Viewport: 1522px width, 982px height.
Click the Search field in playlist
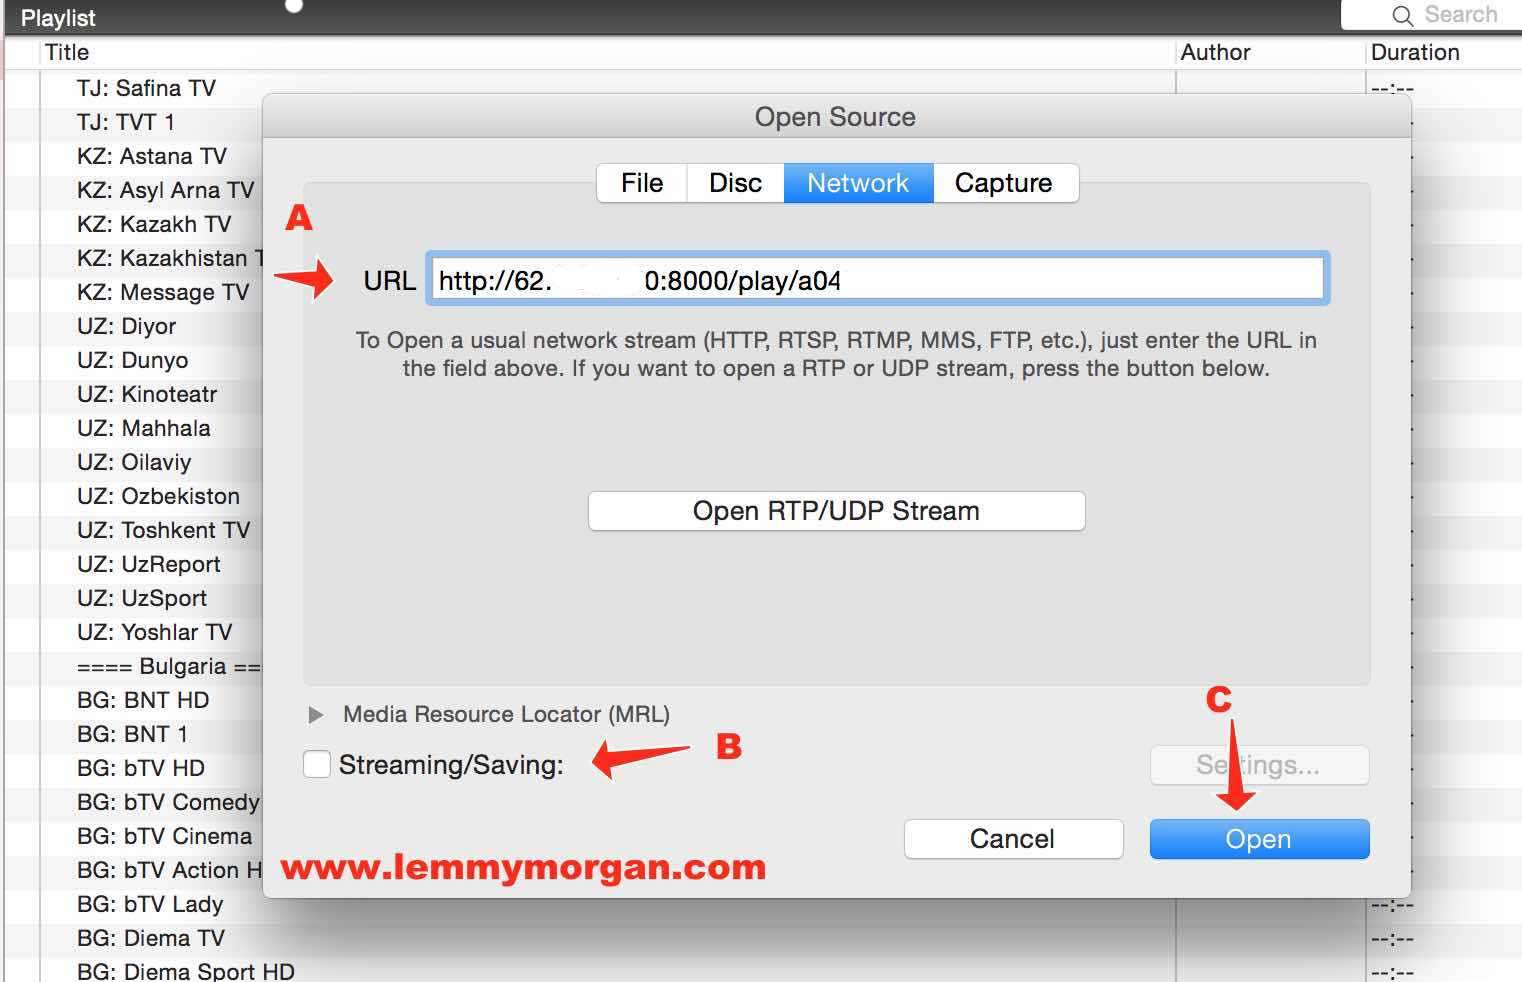click(1431, 15)
